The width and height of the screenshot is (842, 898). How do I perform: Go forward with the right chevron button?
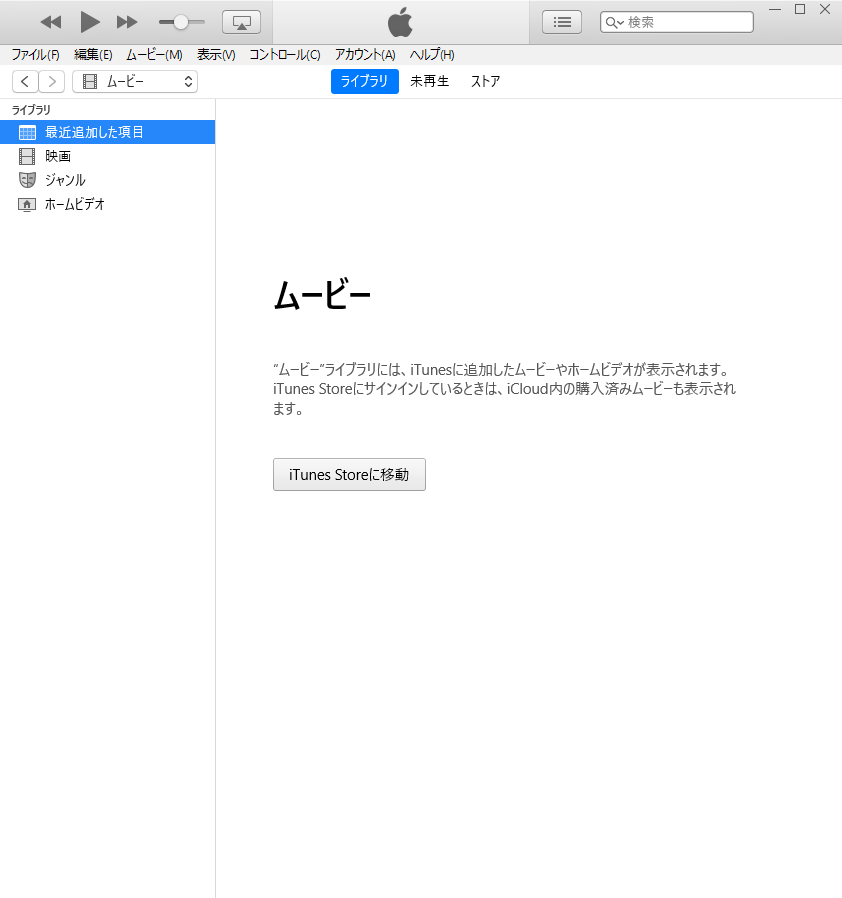click(x=52, y=81)
